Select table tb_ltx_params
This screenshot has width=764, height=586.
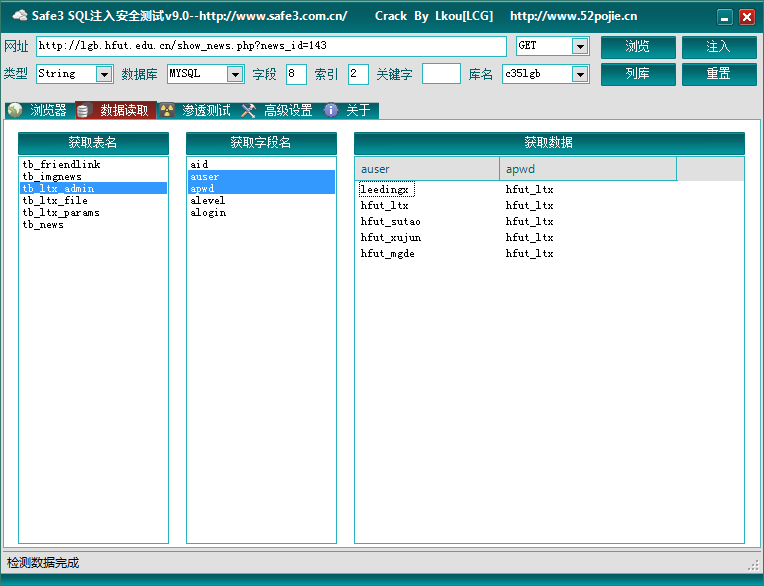click(93, 212)
